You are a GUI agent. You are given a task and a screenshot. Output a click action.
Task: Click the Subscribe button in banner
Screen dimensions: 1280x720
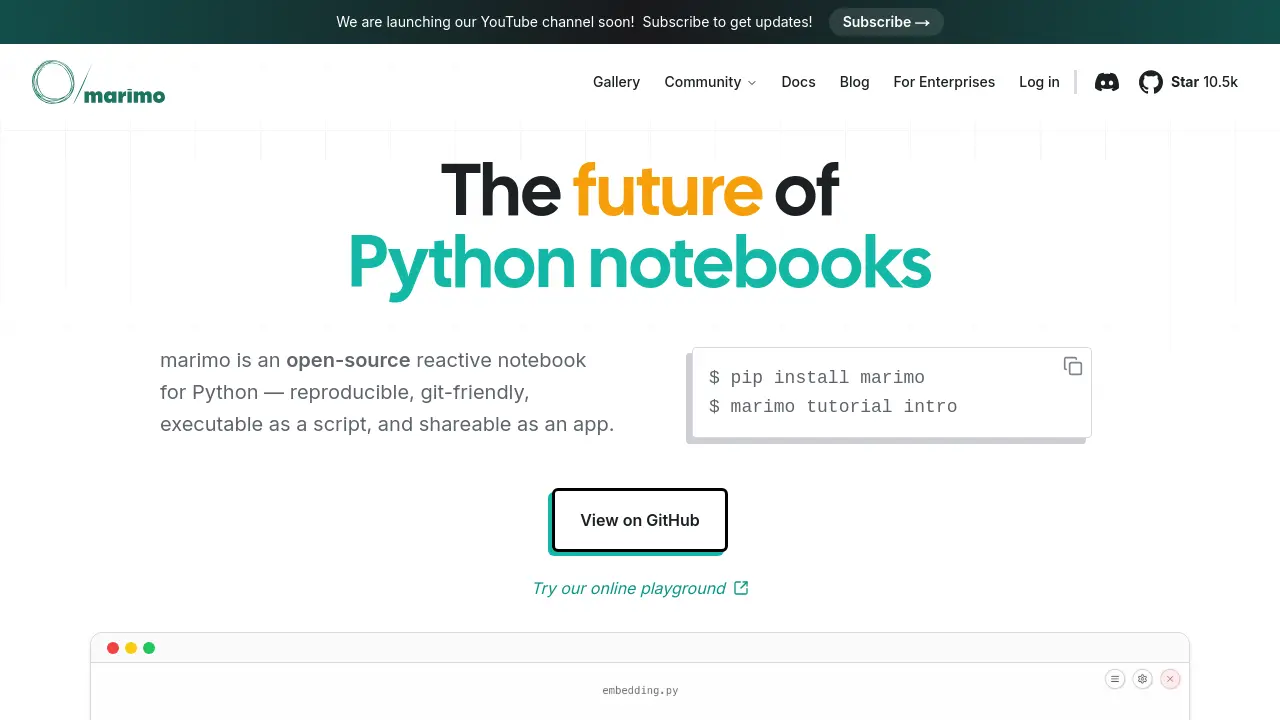pyautogui.click(x=886, y=22)
